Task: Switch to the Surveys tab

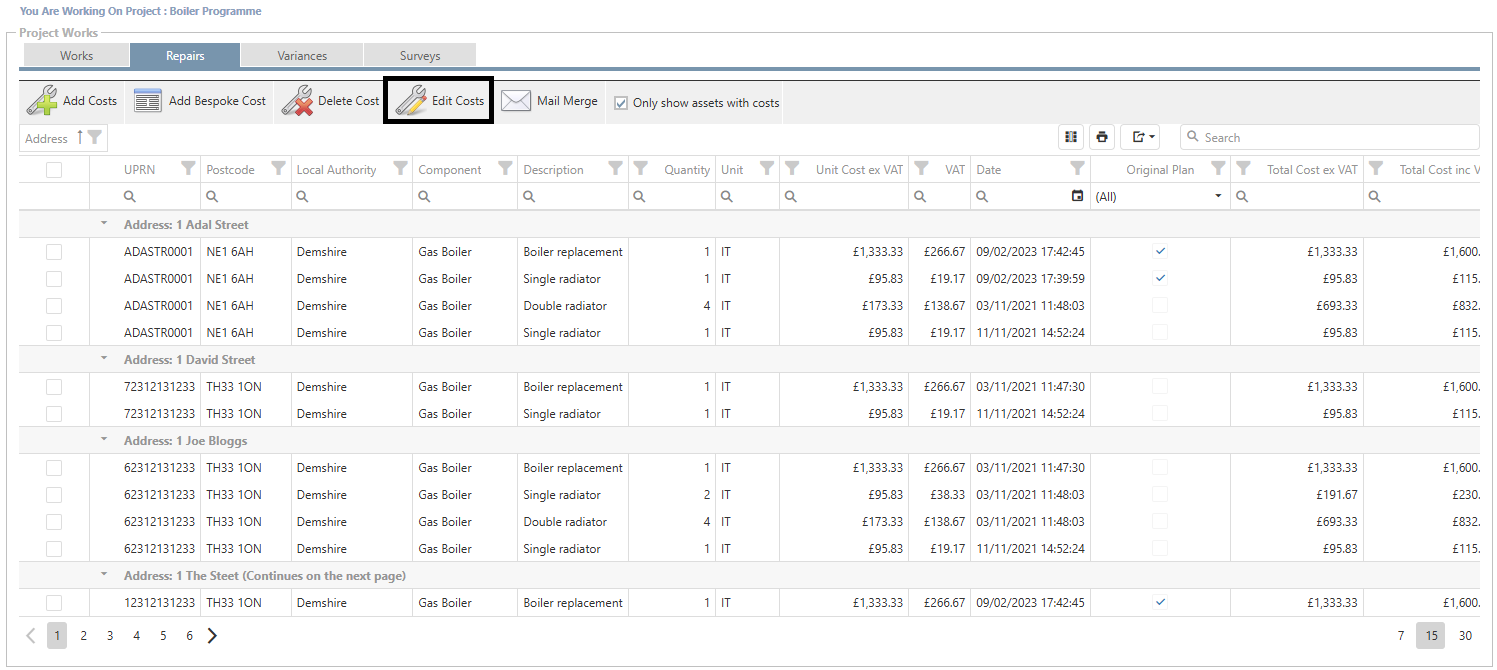Action: 420,56
